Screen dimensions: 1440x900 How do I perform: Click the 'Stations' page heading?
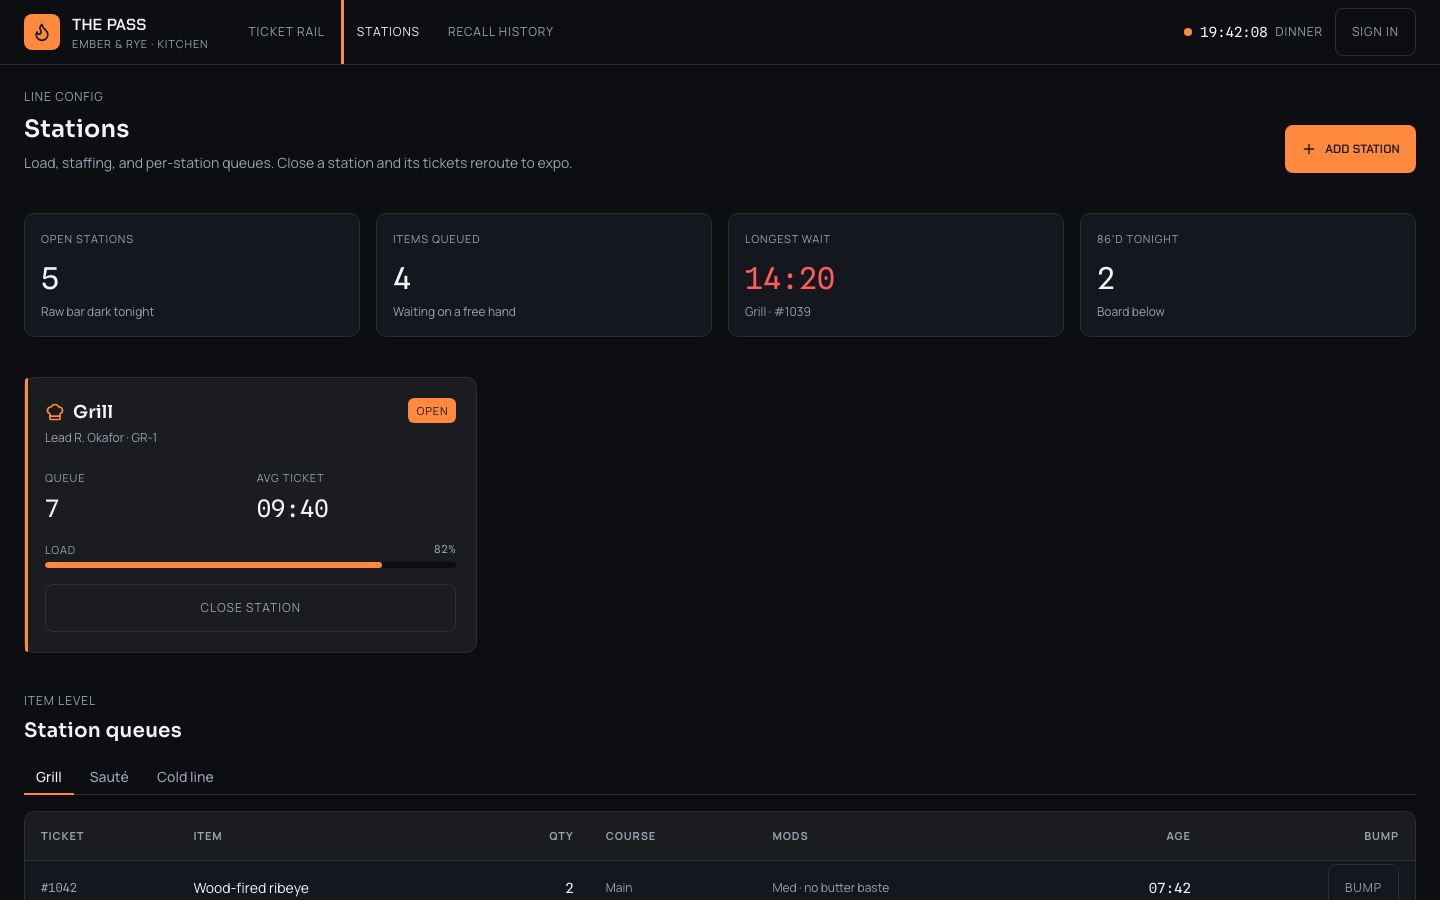point(77,129)
